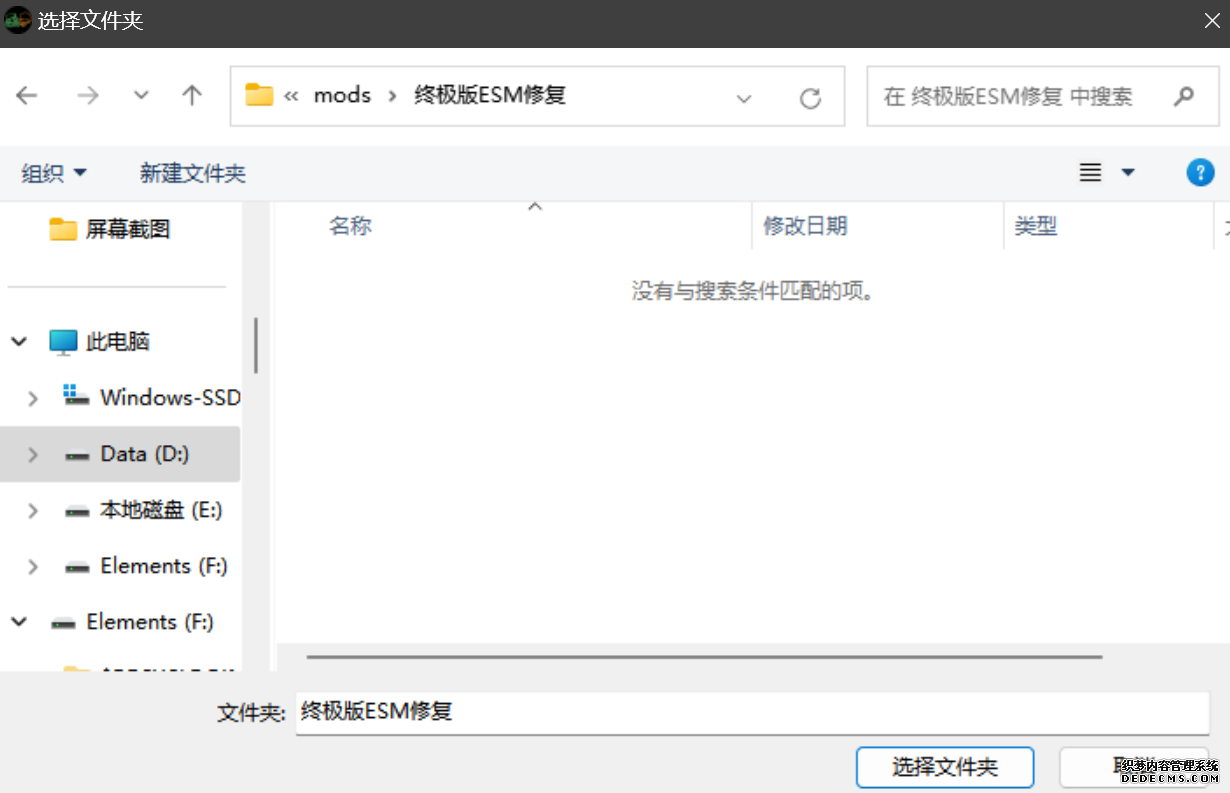Screen dimensions: 1230x793
Task: Open help with the blue question icon
Action: tap(1199, 172)
